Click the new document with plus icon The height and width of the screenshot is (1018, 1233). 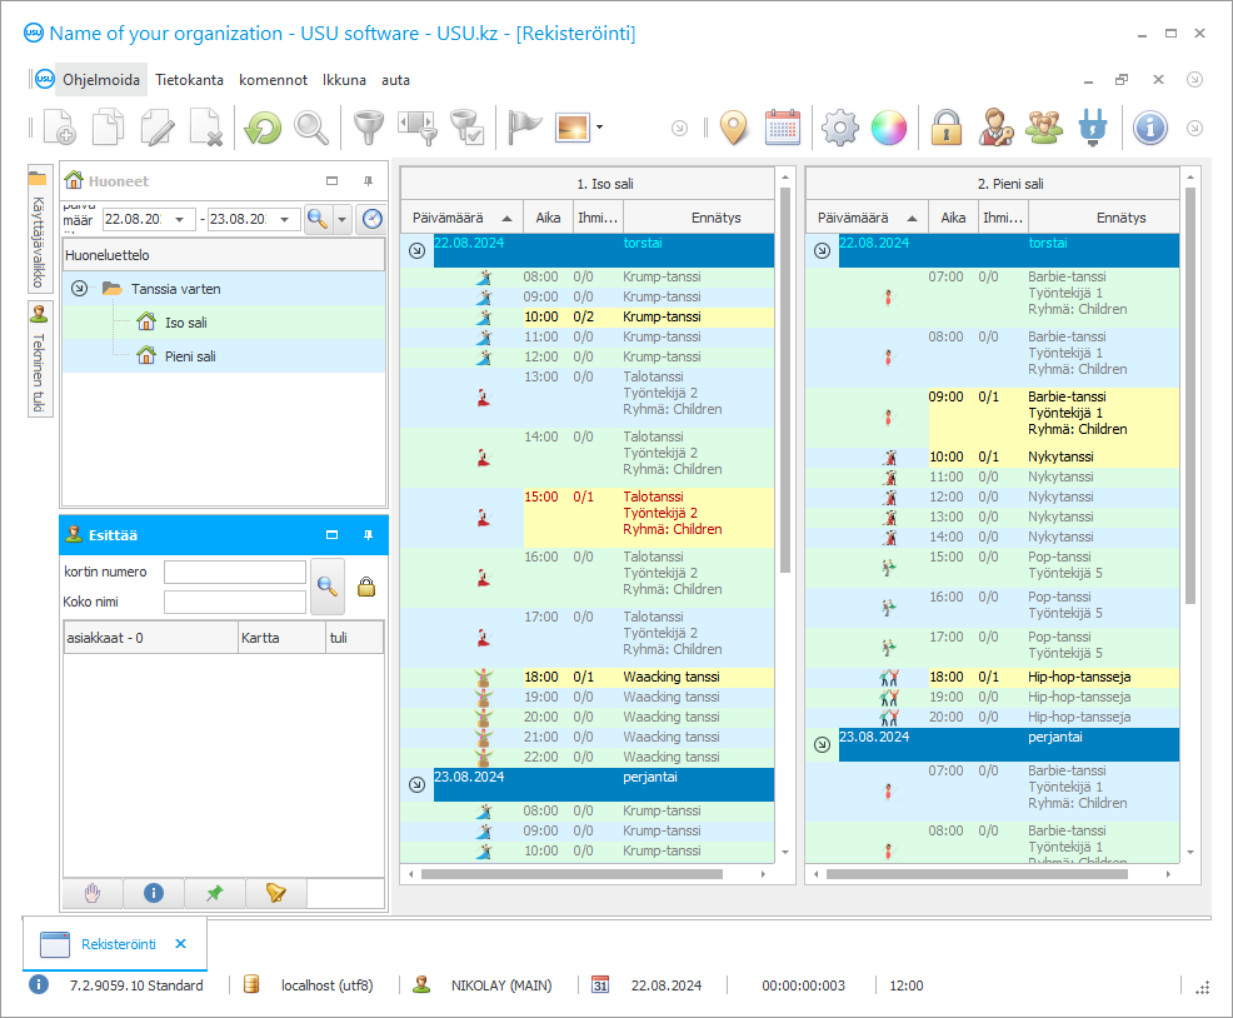click(60, 128)
